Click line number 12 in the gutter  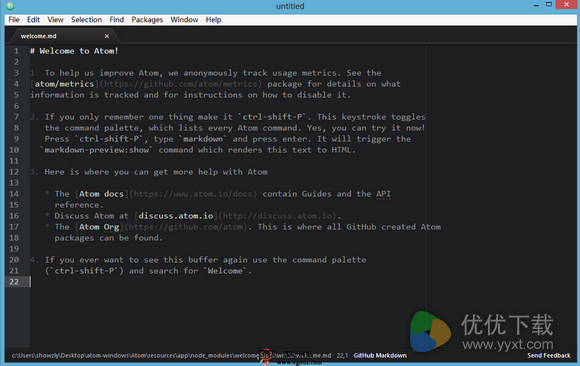coord(14,172)
